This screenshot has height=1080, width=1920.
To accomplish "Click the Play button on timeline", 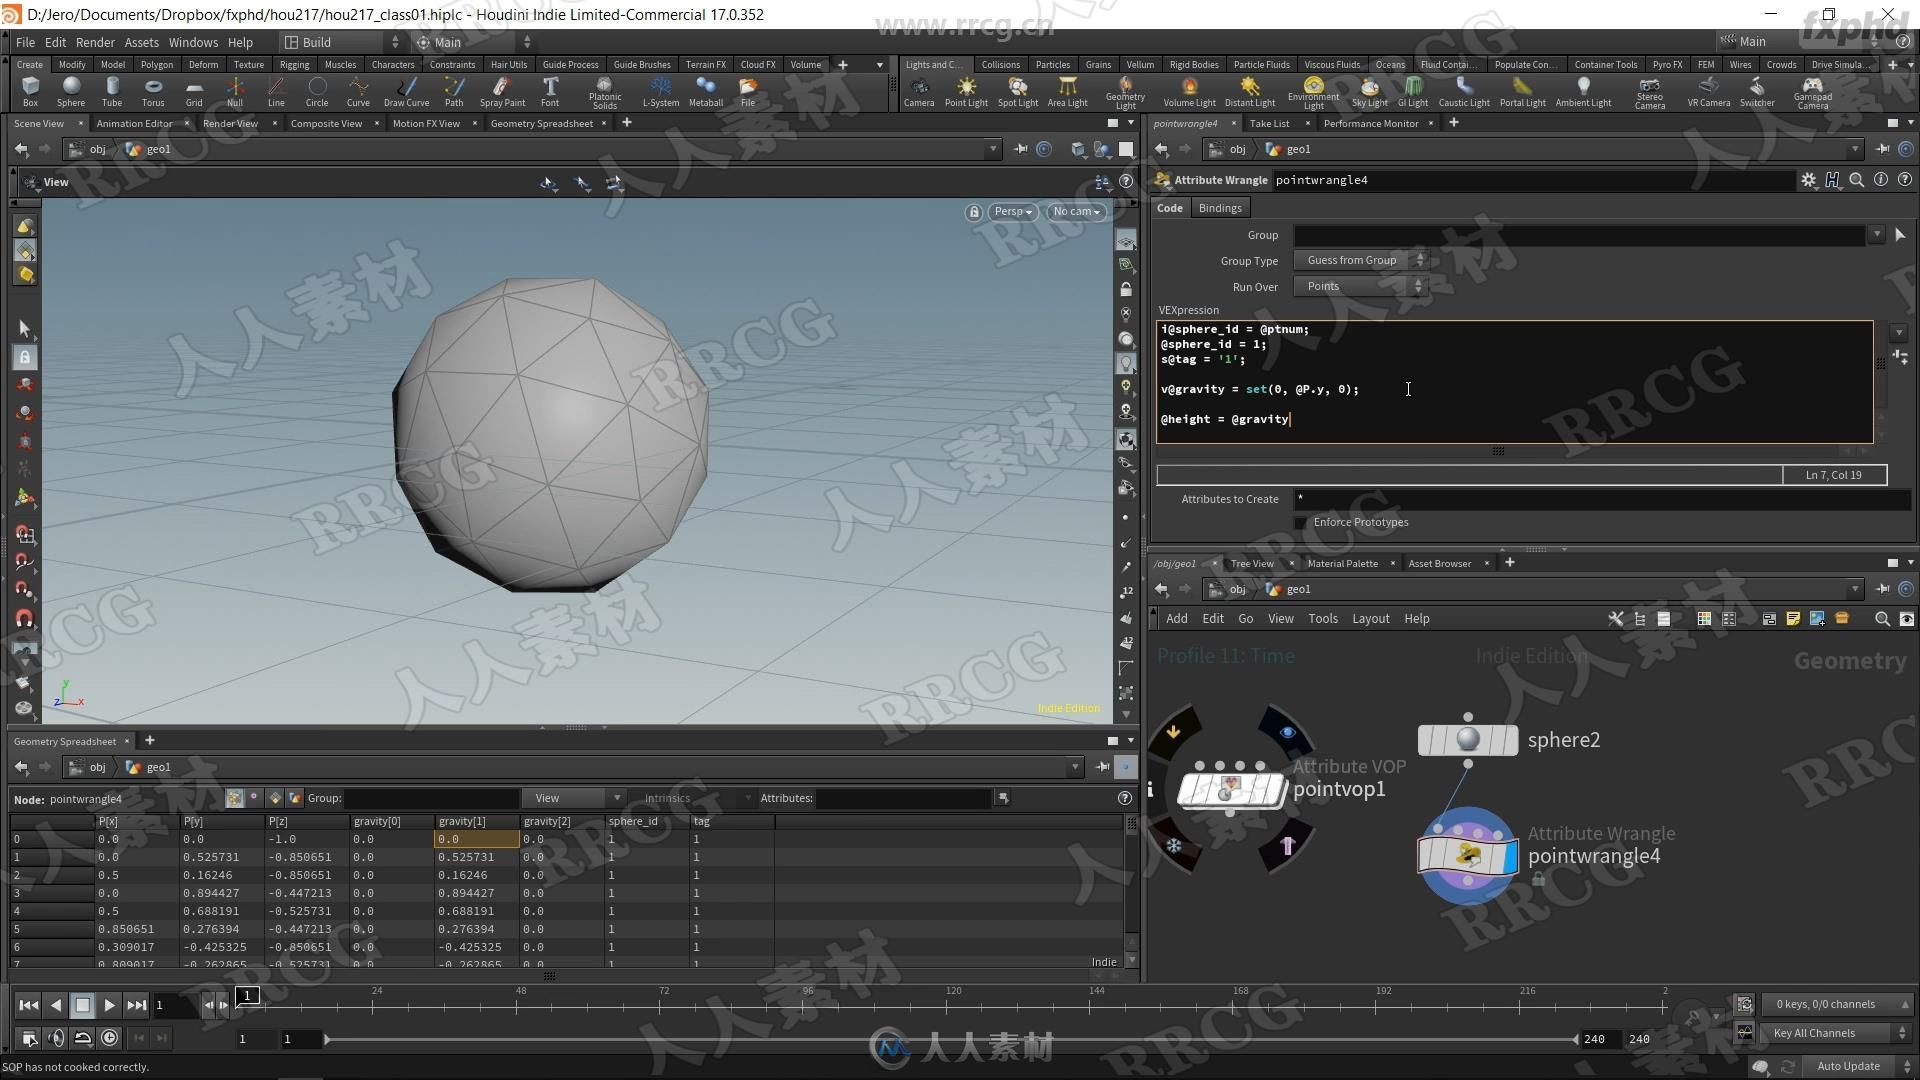I will click(x=109, y=1005).
